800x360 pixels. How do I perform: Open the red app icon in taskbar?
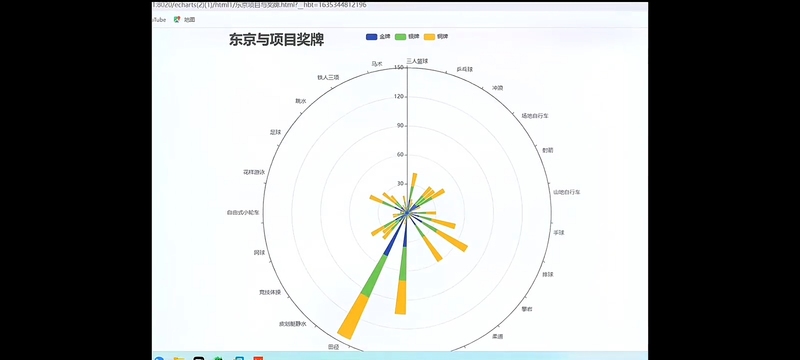[x=258, y=358]
